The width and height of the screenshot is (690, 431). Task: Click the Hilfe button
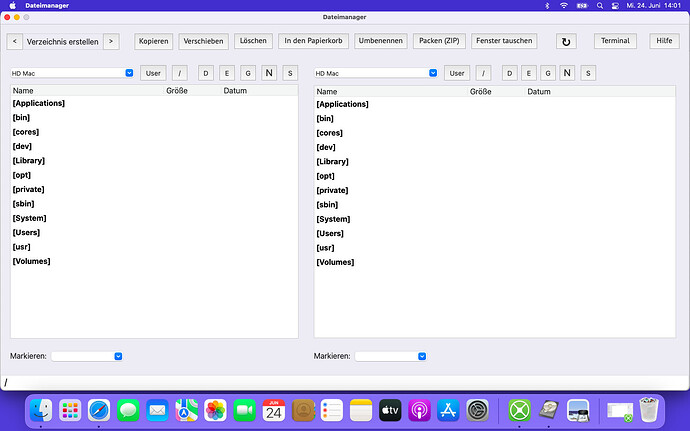click(x=664, y=41)
